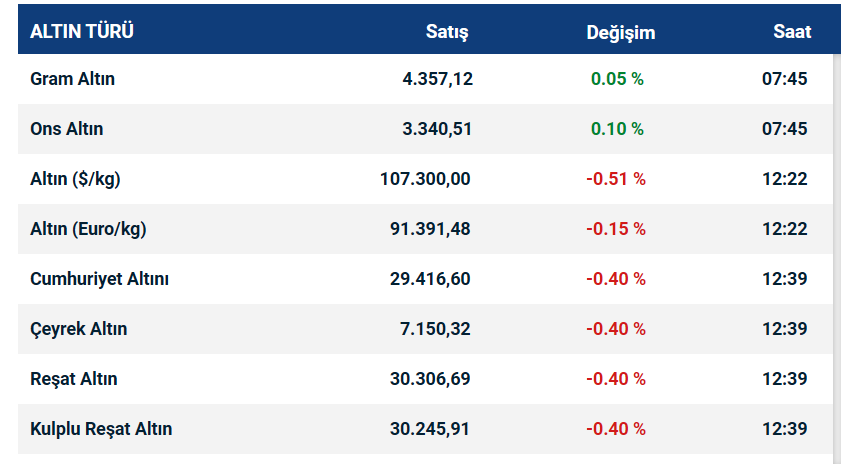Click the -0.15 % change value

point(616,229)
